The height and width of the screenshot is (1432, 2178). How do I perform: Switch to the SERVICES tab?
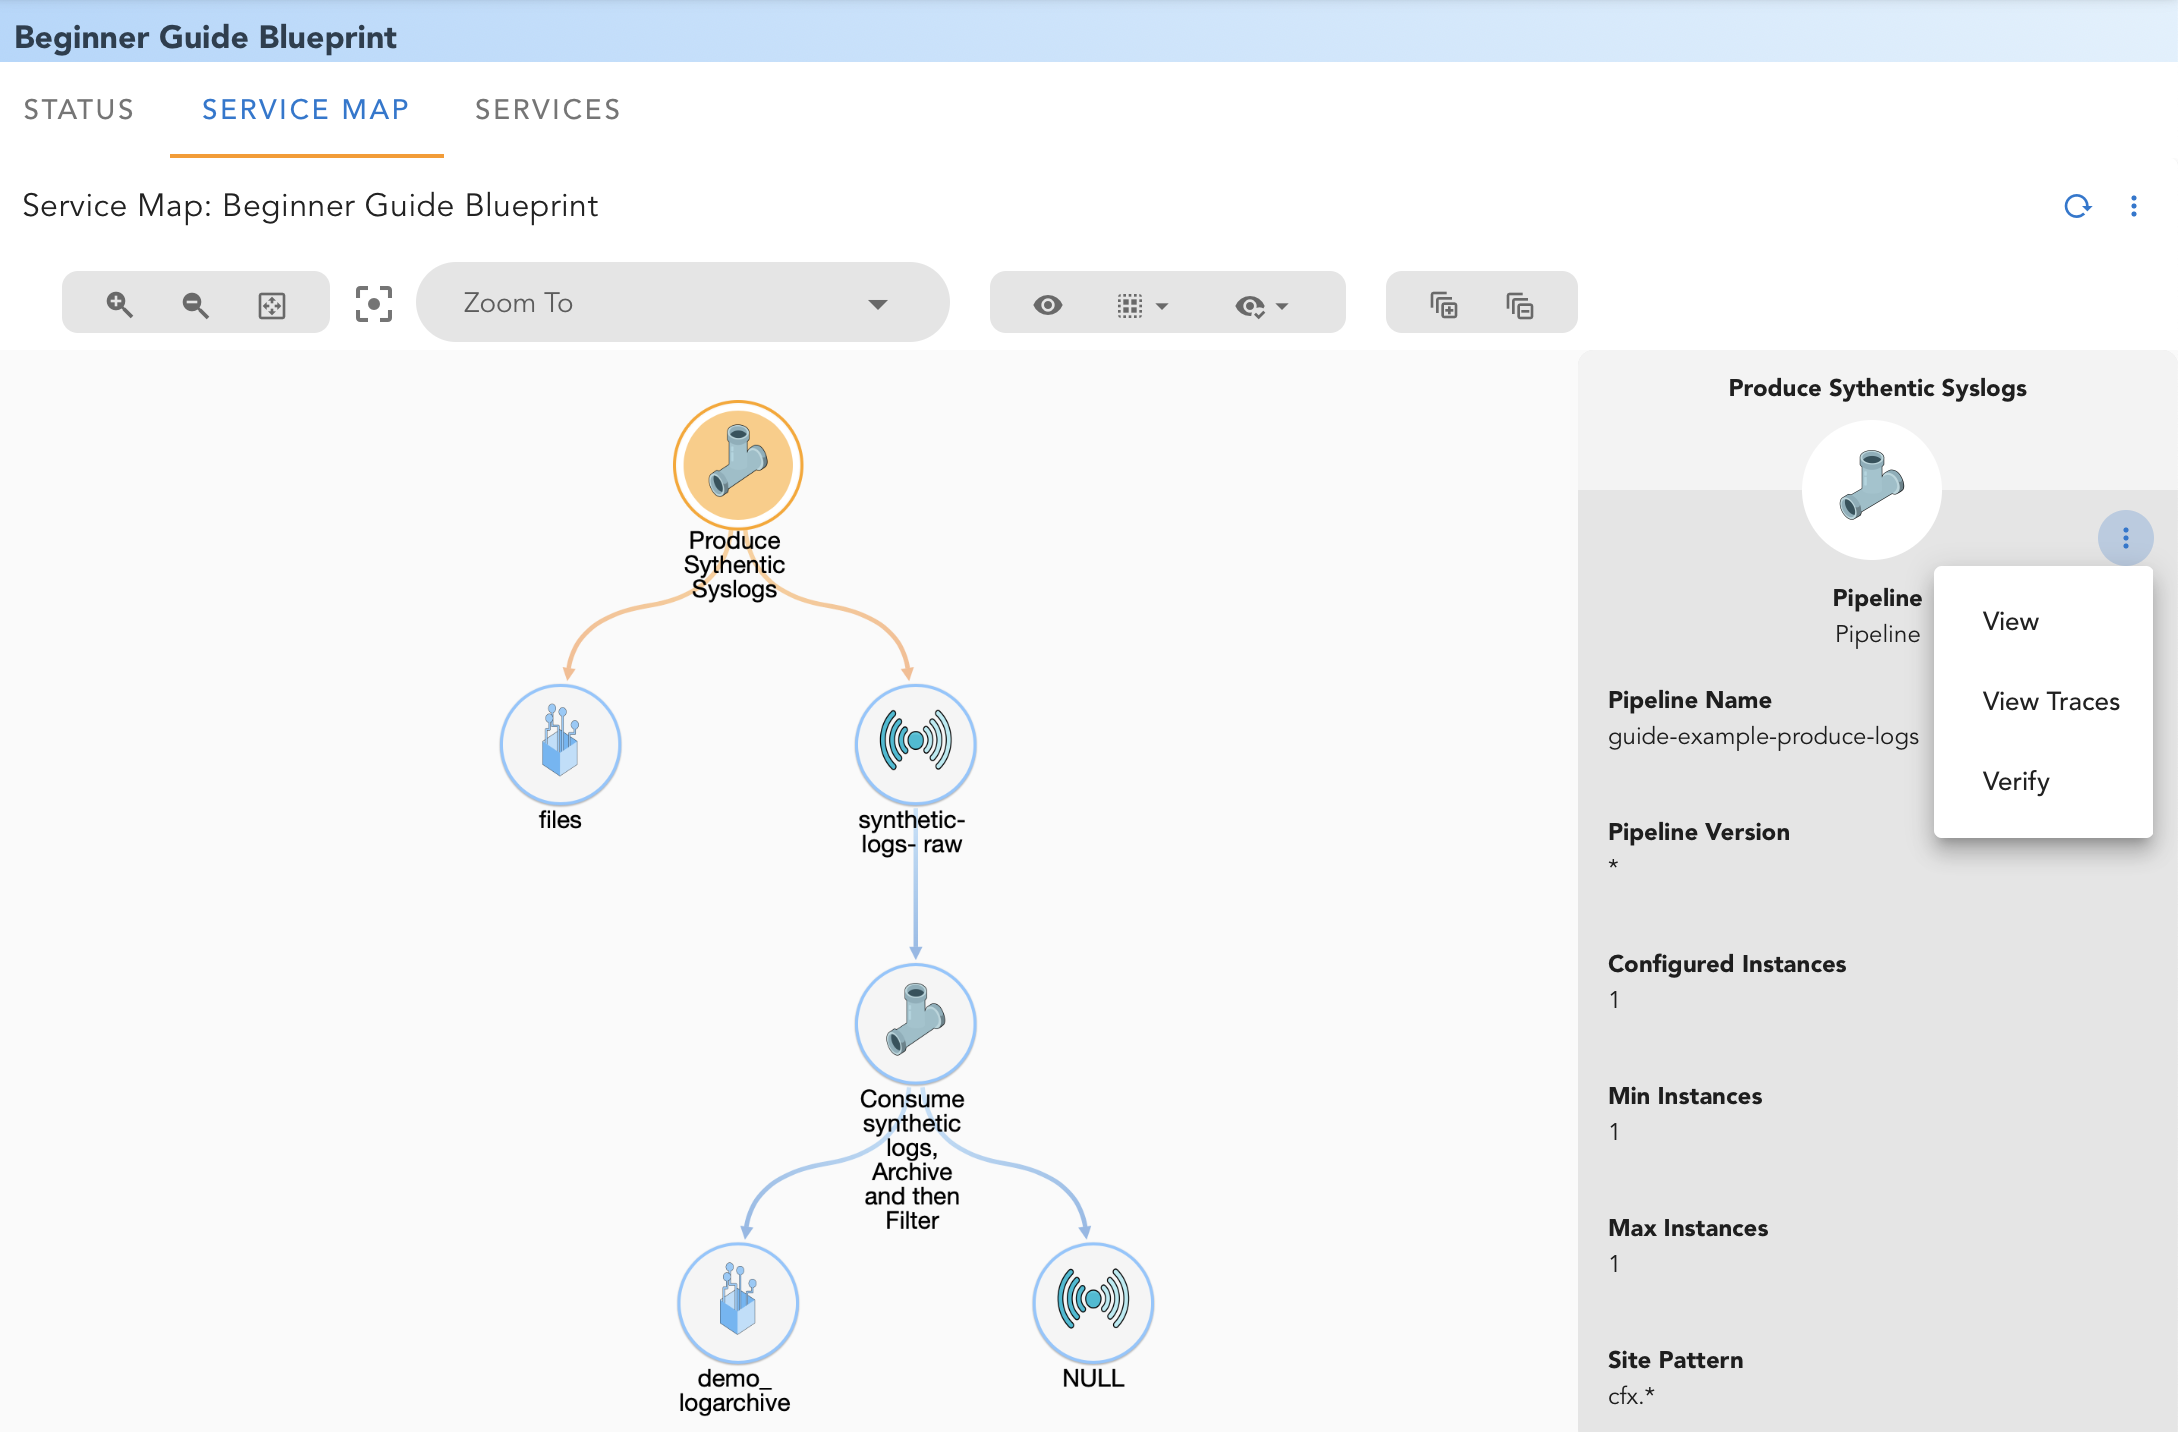tap(547, 109)
